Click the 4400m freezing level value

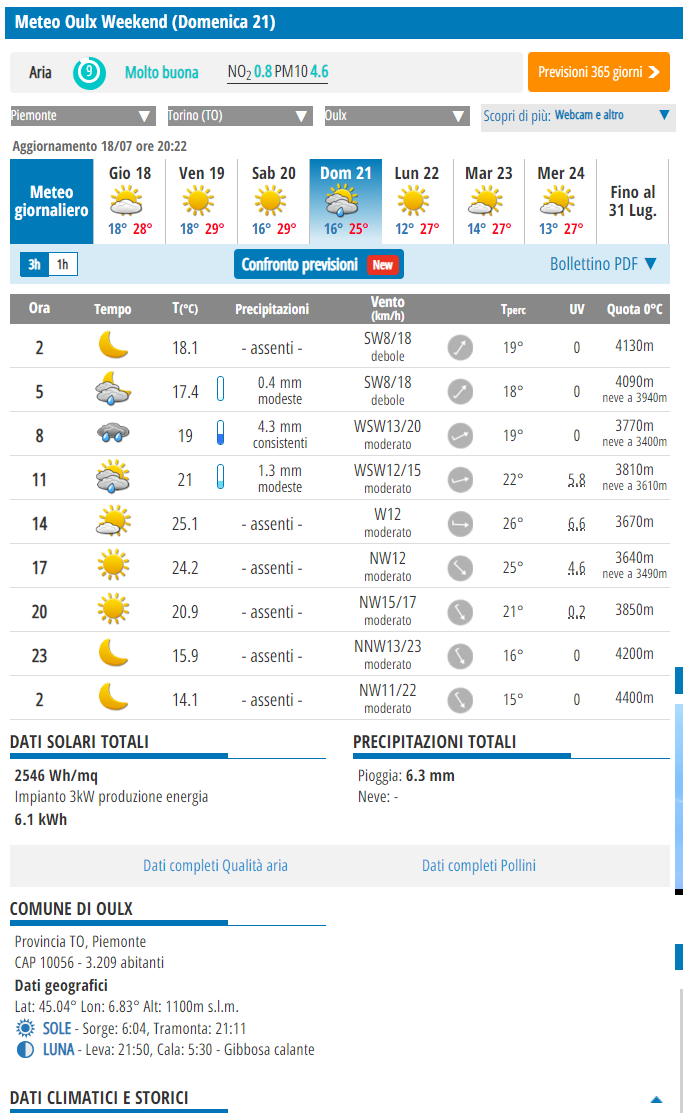pyautogui.click(x=634, y=698)
